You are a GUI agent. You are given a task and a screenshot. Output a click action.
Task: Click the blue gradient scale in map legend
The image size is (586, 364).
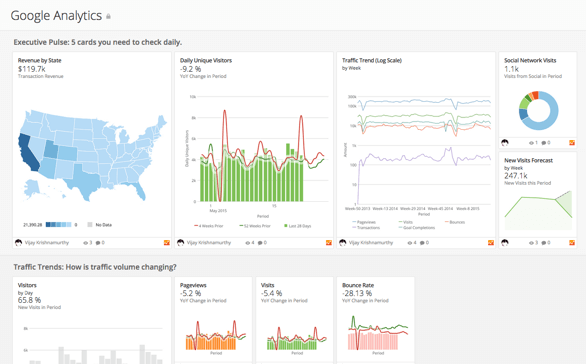click(59, 225)
